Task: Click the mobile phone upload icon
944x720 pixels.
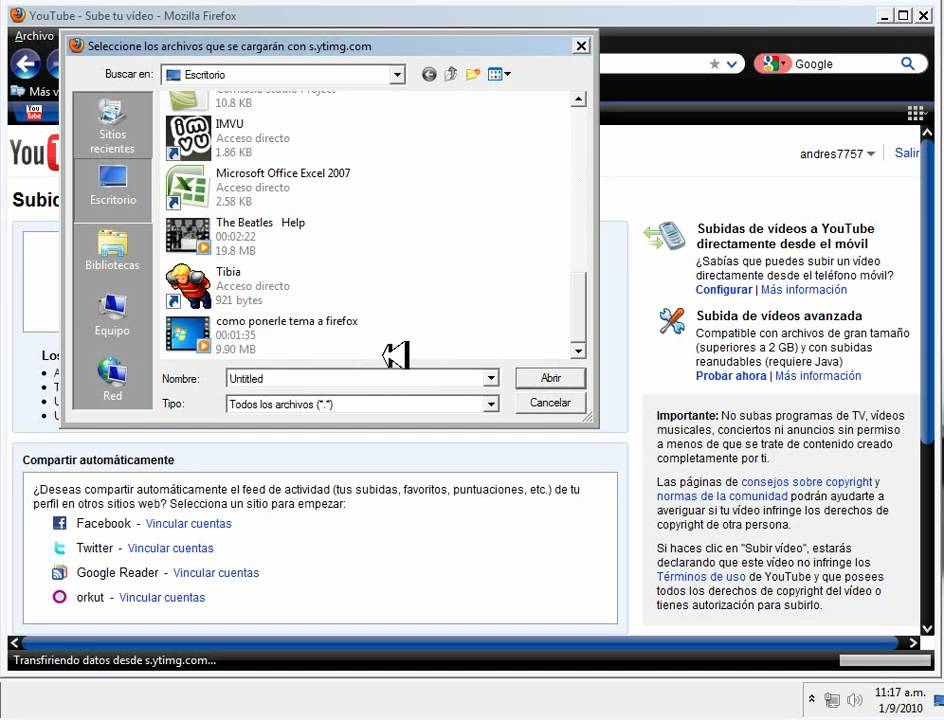Action: [665, 235]
